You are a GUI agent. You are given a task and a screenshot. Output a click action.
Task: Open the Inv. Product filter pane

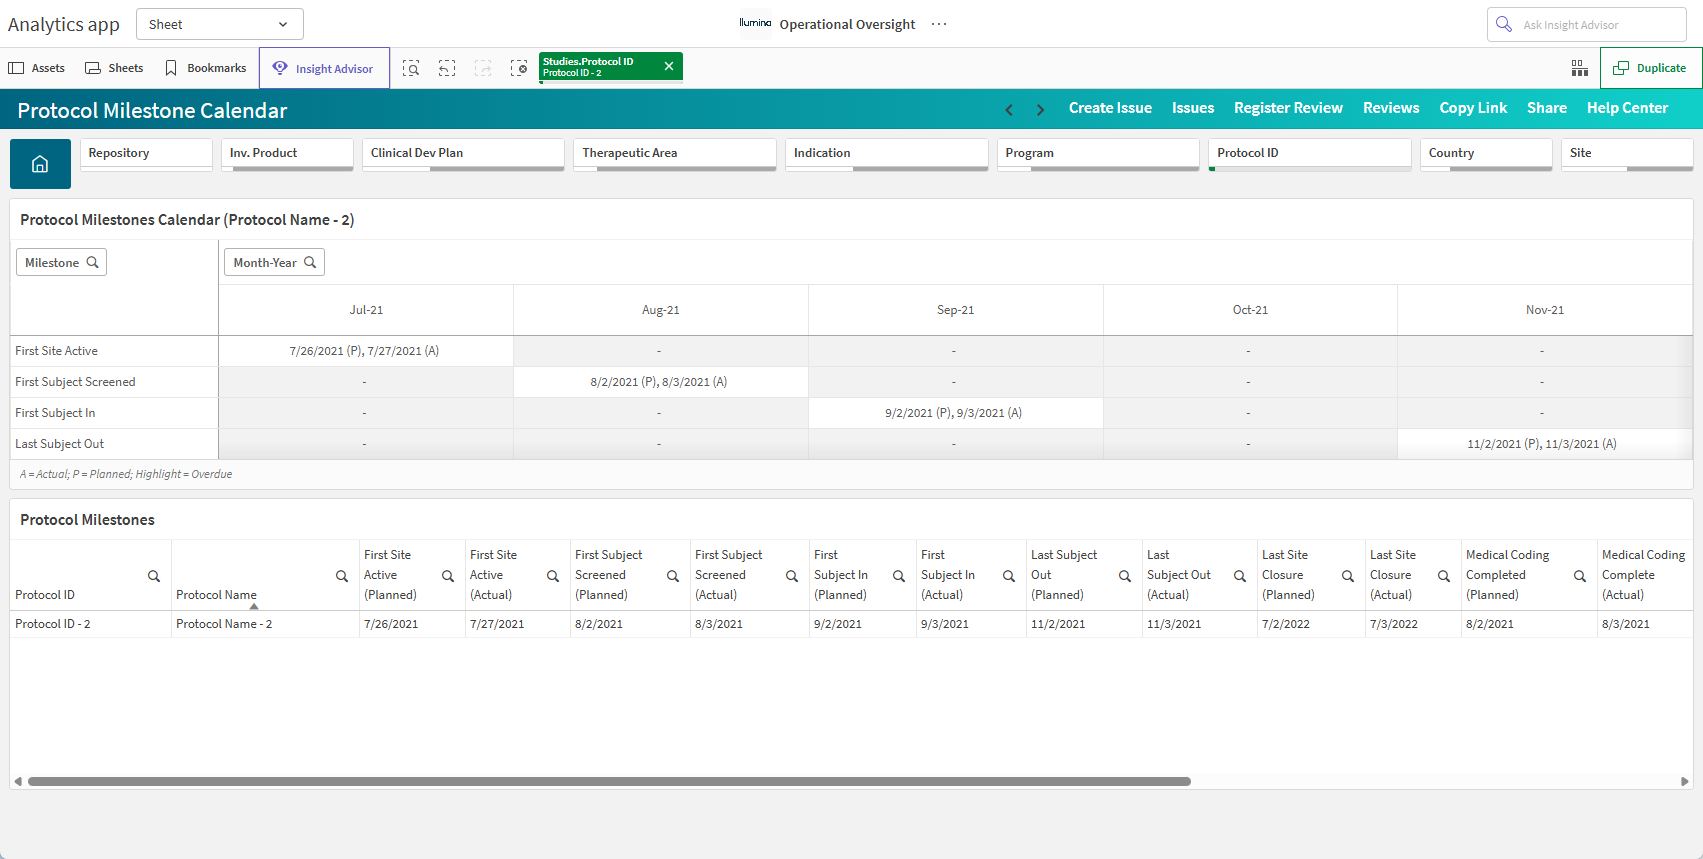[x=287, y=154]
